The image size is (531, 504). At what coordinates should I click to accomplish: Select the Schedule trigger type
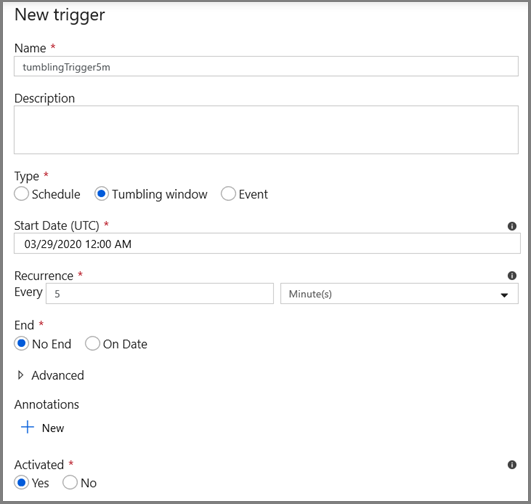[21, 194]
